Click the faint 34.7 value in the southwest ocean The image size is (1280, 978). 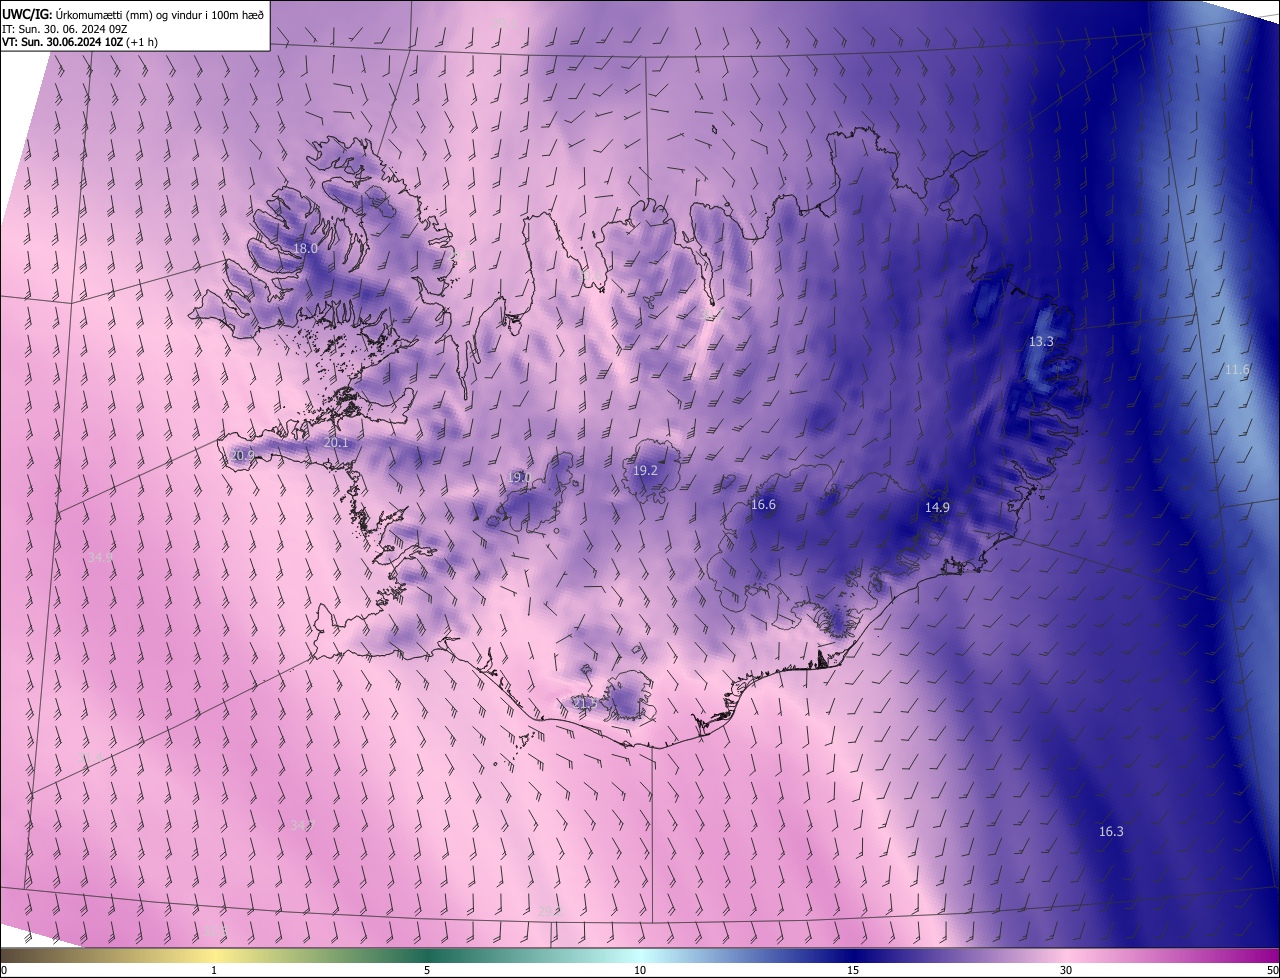click(x=301, y=826)
